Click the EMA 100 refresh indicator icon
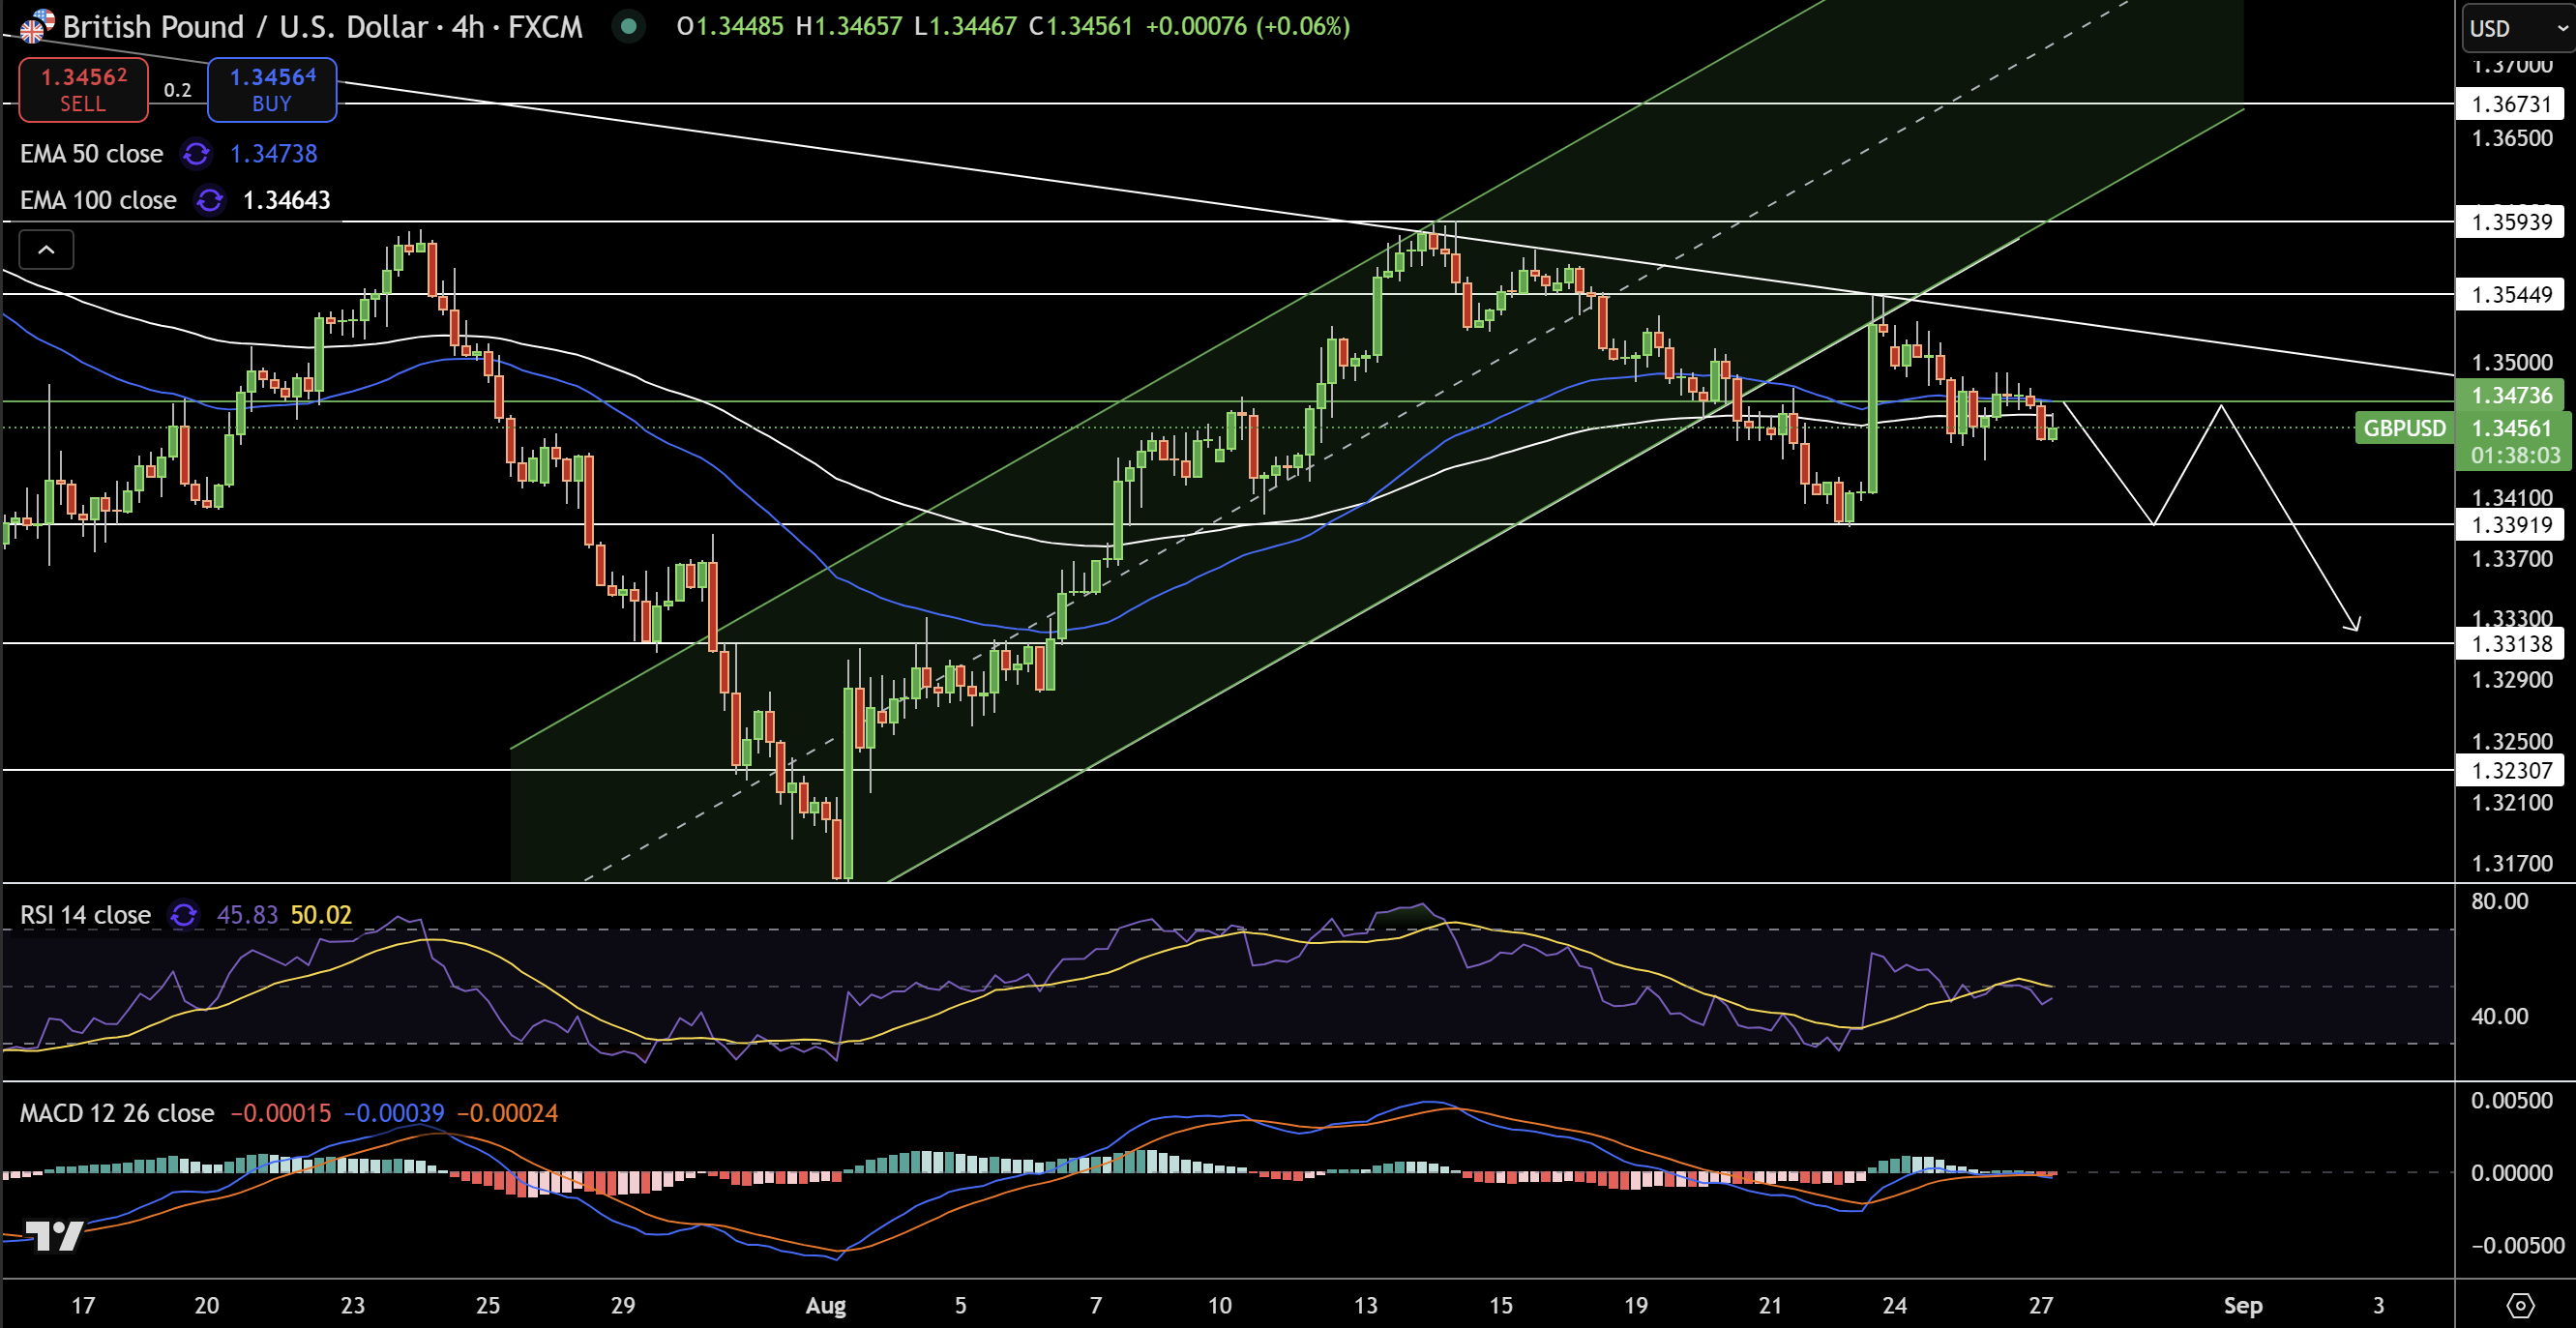This screenshot has width=2576, height=1328. [x=209, y=201]
